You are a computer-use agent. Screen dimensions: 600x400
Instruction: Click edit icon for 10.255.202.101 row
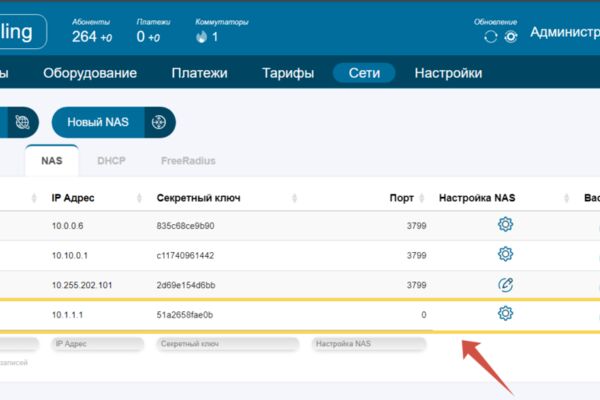tap(505, 284)
